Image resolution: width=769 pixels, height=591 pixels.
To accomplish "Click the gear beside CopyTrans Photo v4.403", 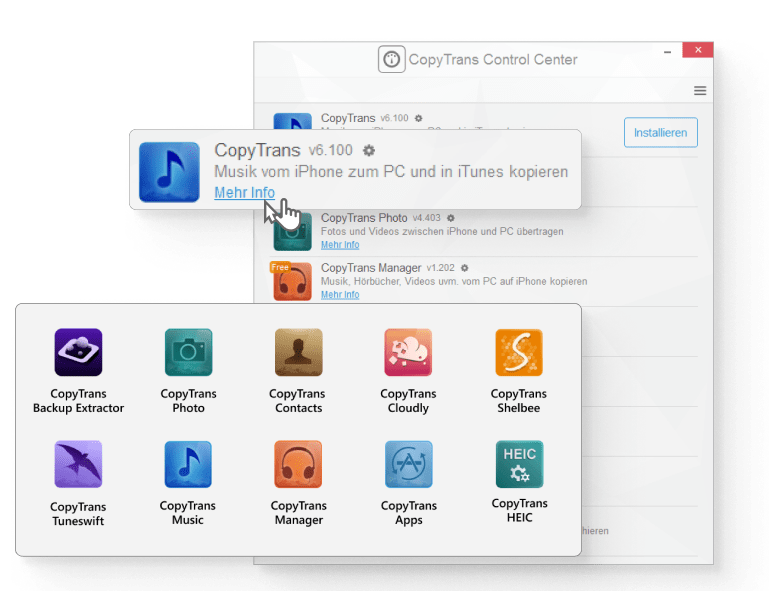I will [x=451, y=218].
